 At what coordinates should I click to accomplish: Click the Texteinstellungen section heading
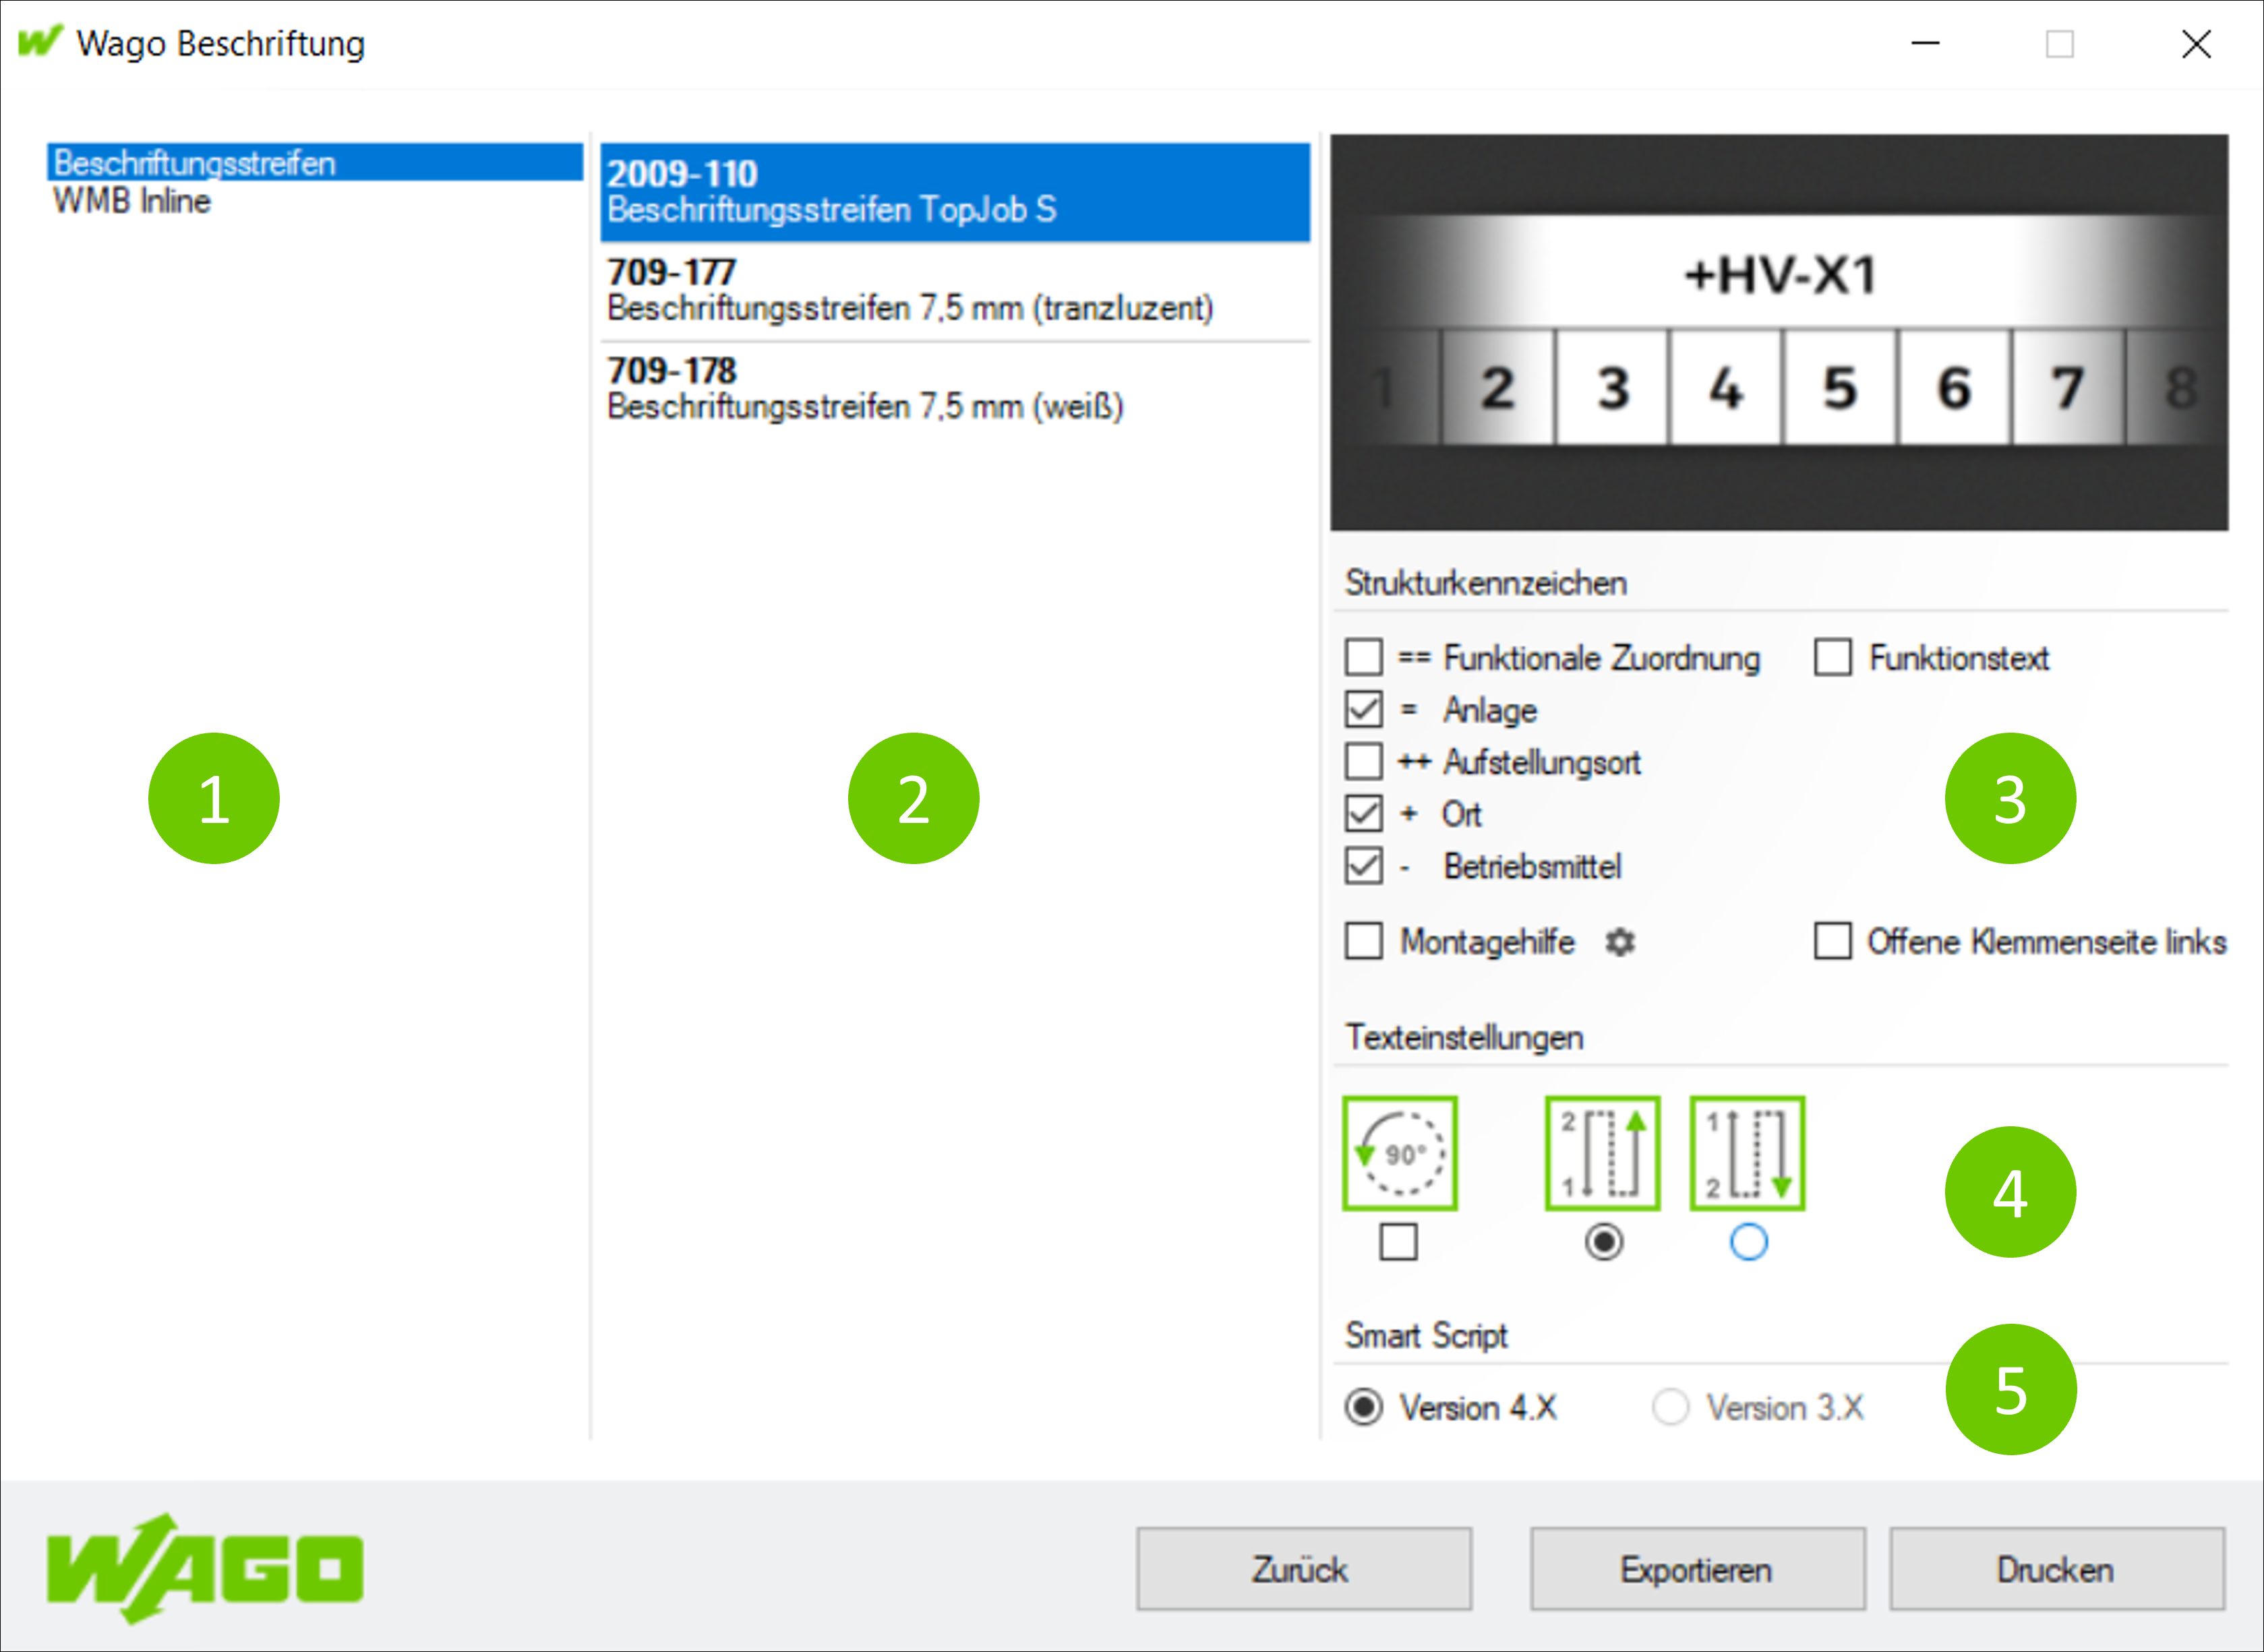1464,1037
